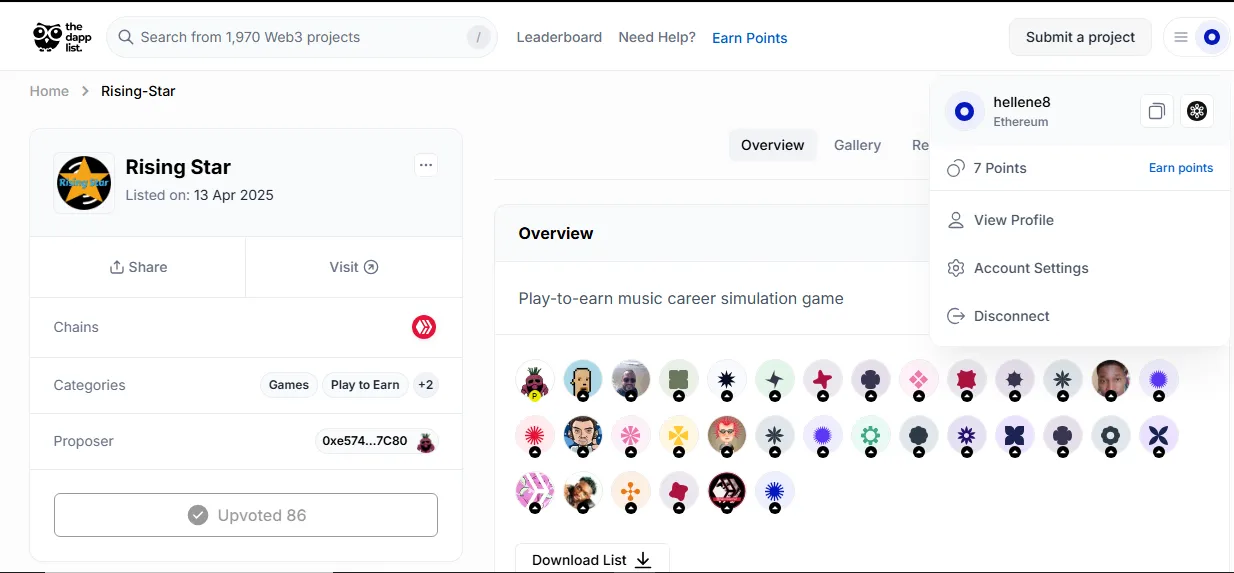Click the Listed on: 13 Apr 2025 text

(200, 195)
